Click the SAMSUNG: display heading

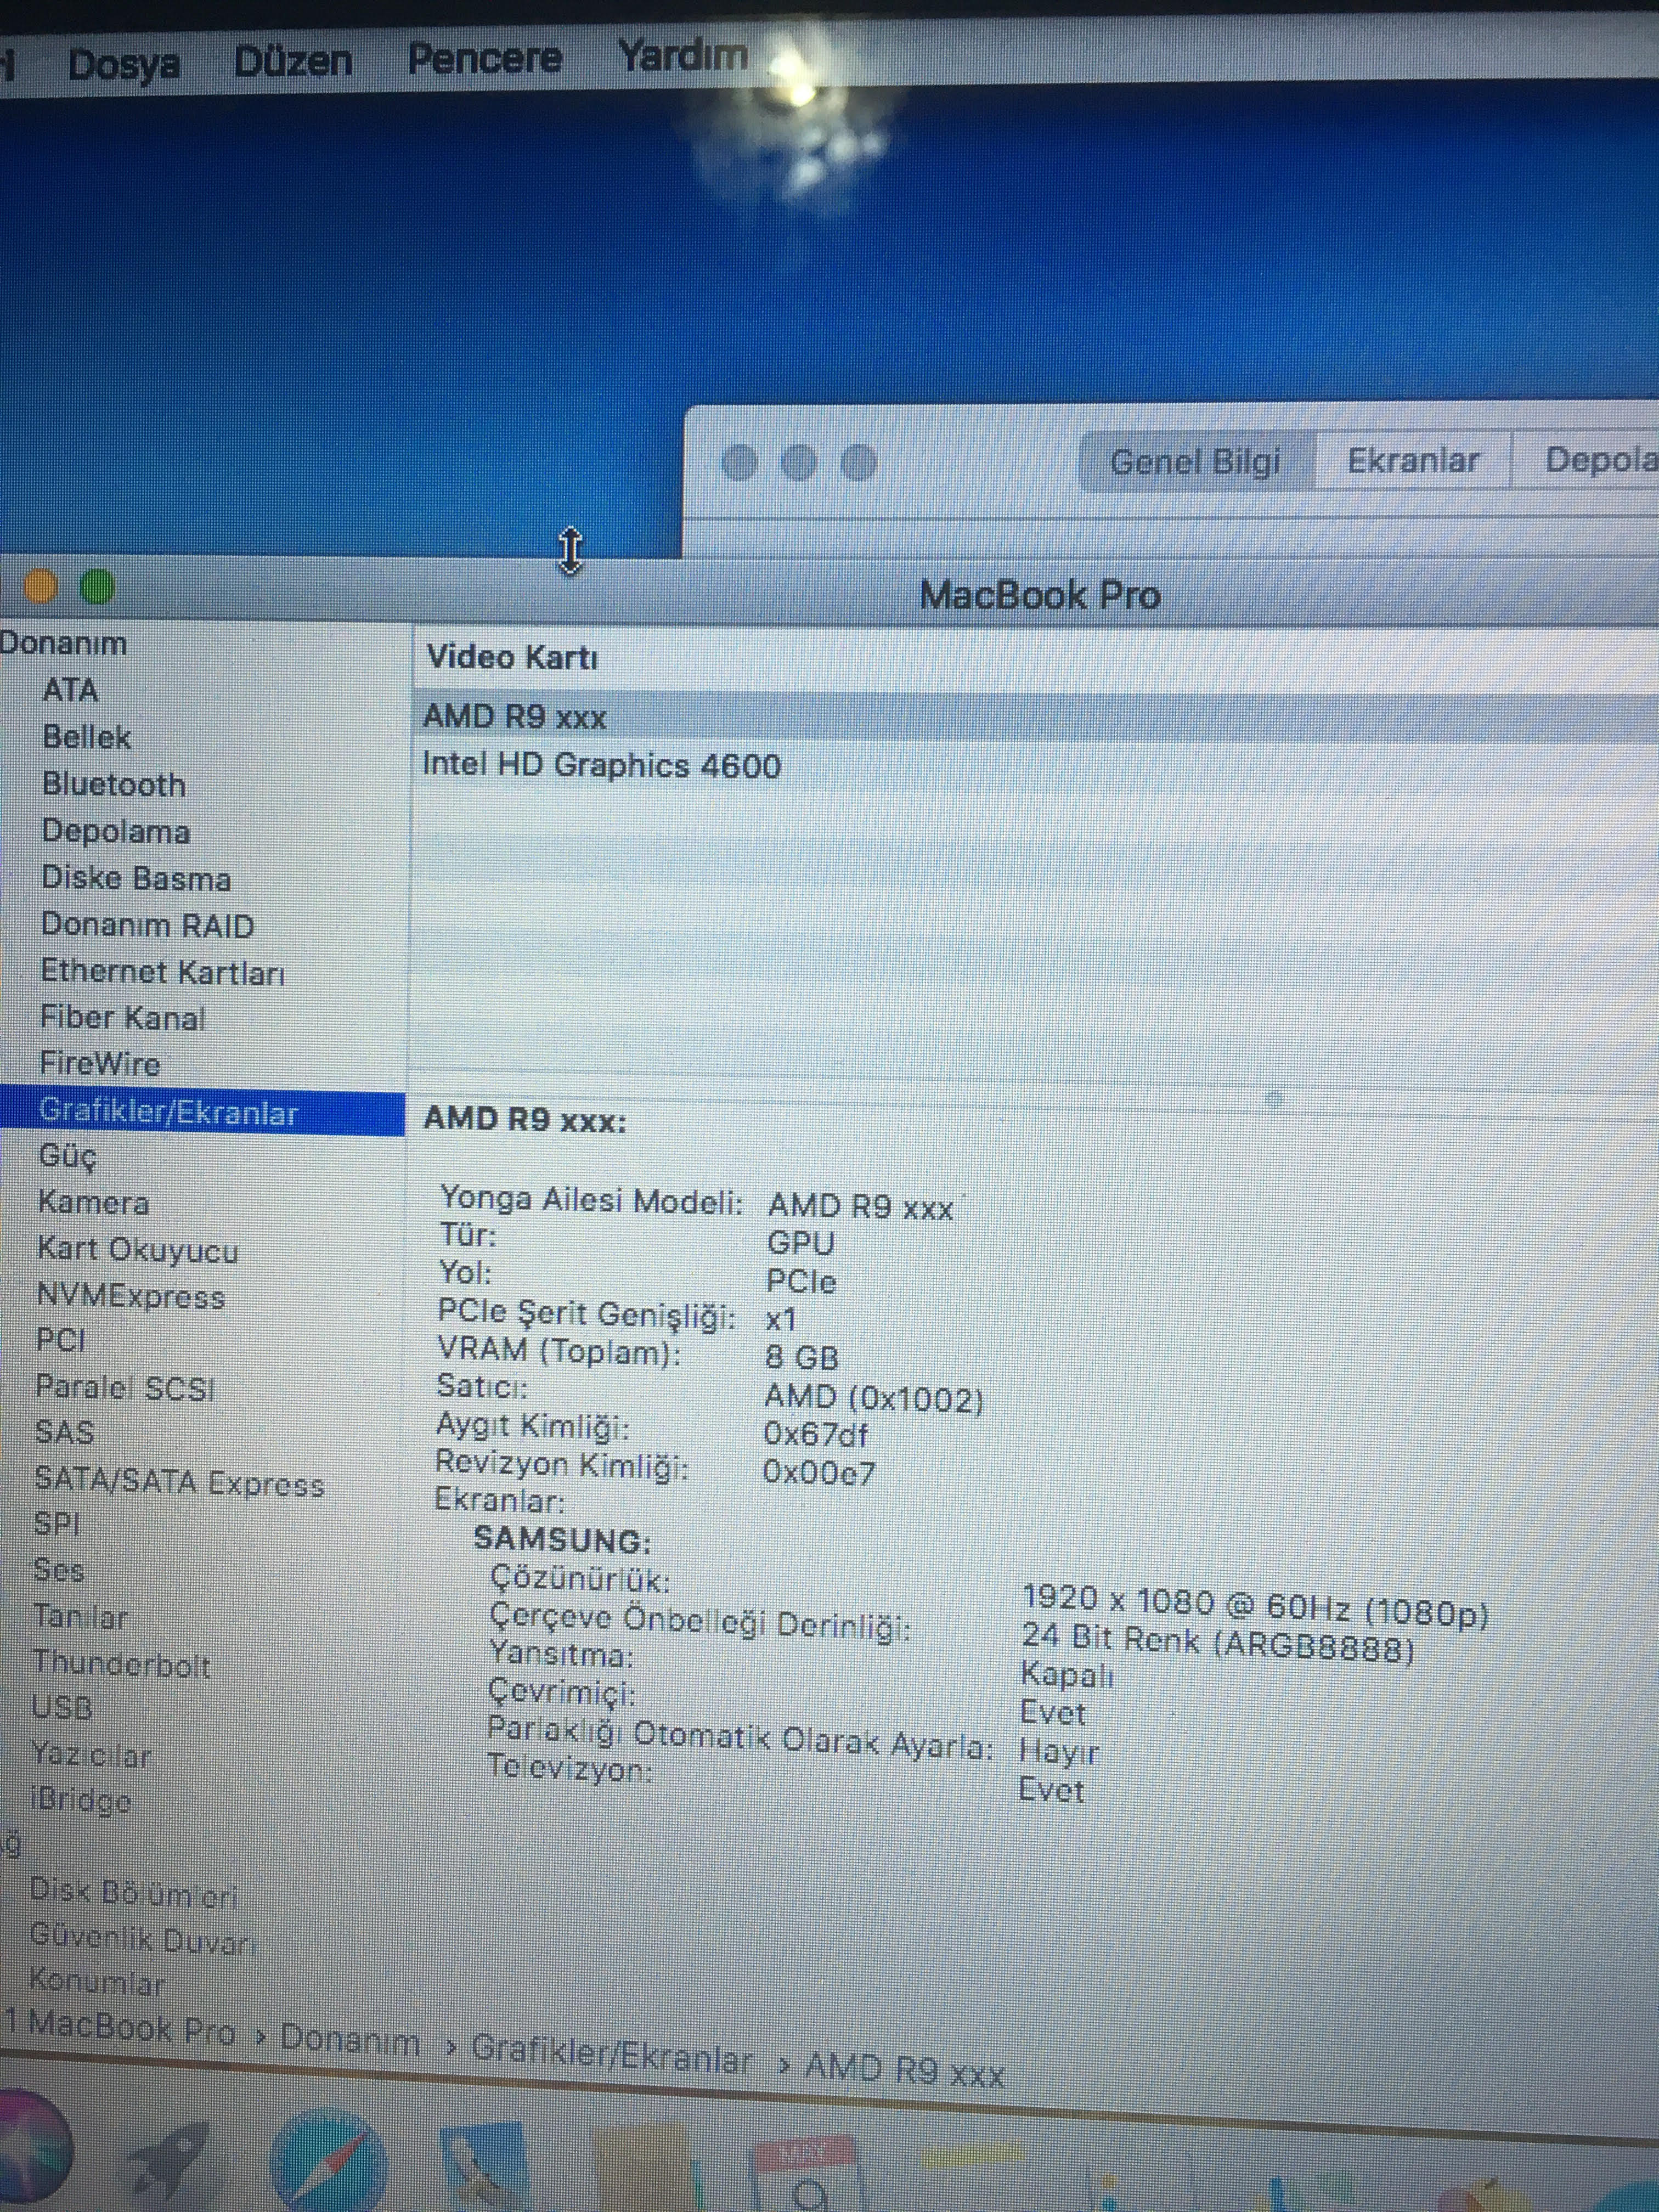[562, 1539]
